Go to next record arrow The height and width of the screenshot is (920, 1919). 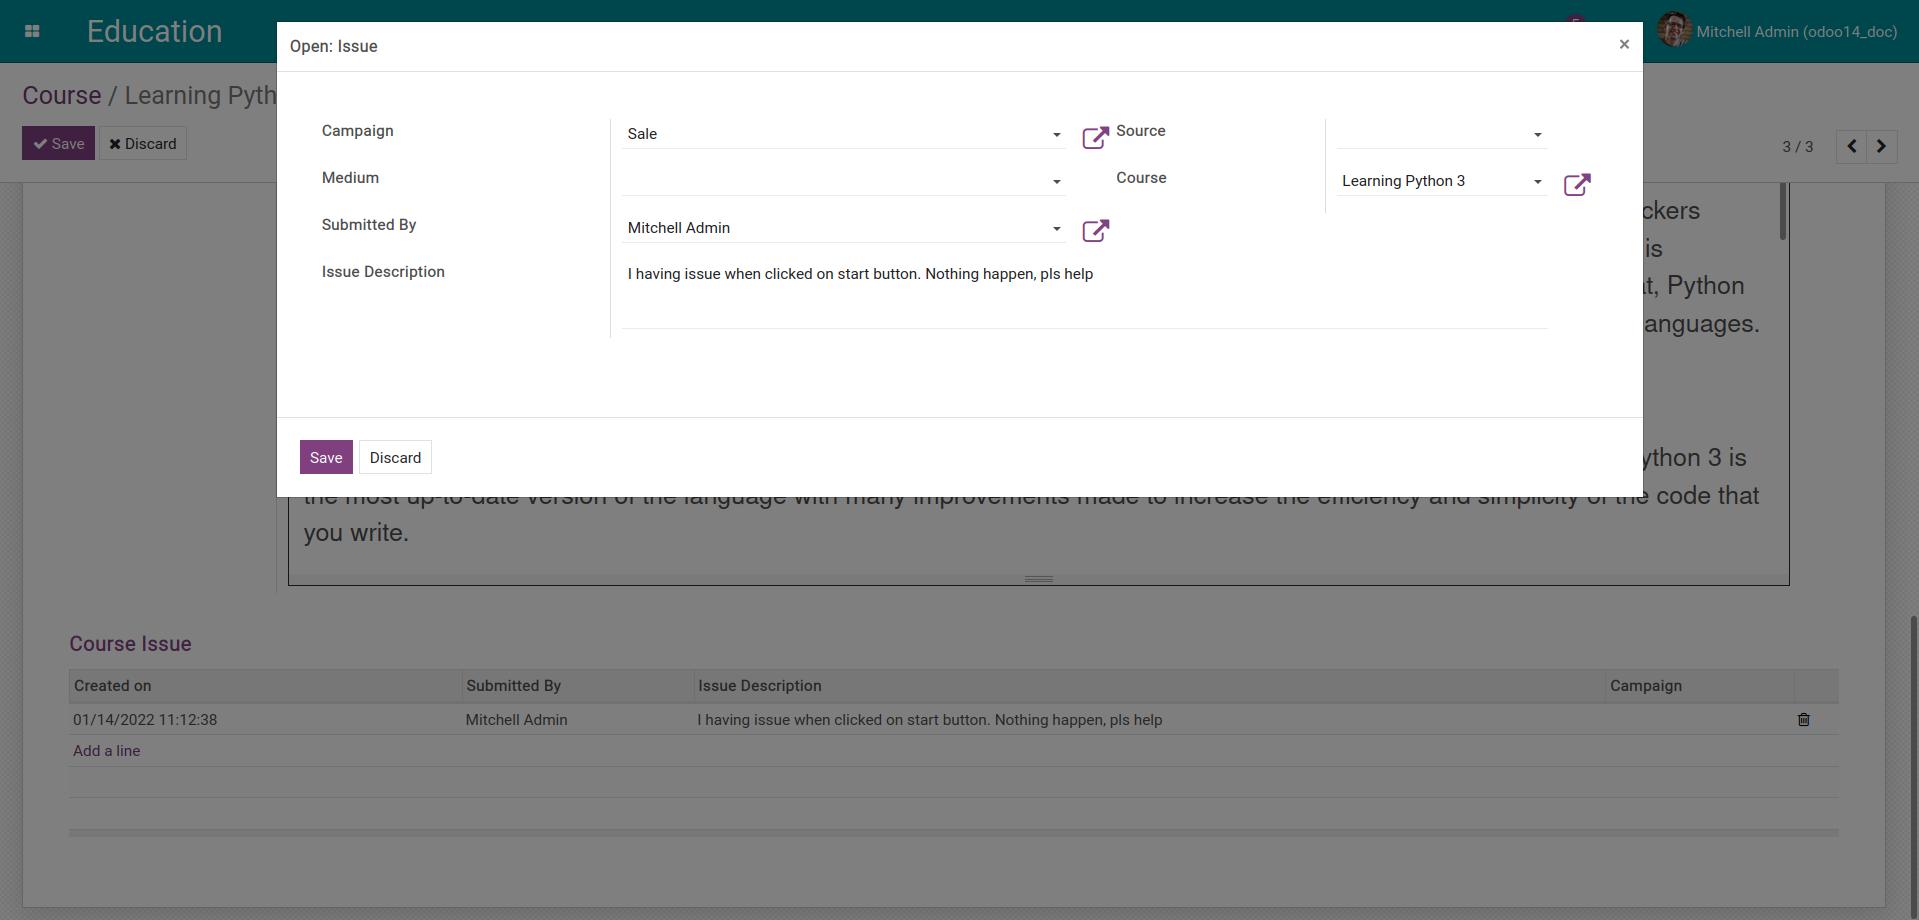(1881, 146)
